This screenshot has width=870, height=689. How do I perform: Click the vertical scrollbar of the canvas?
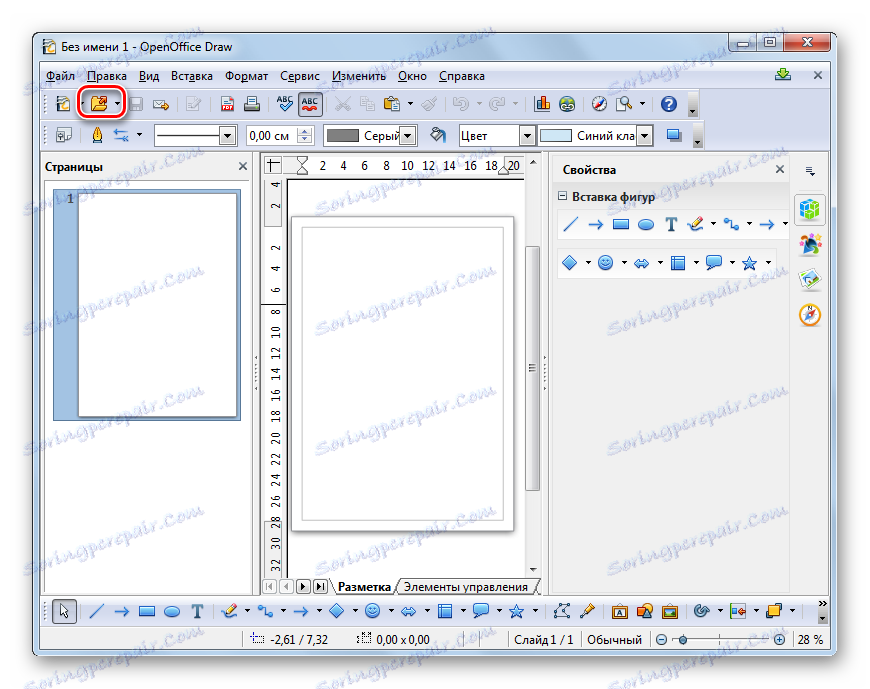pyautogui.click(x=533, y=368)
